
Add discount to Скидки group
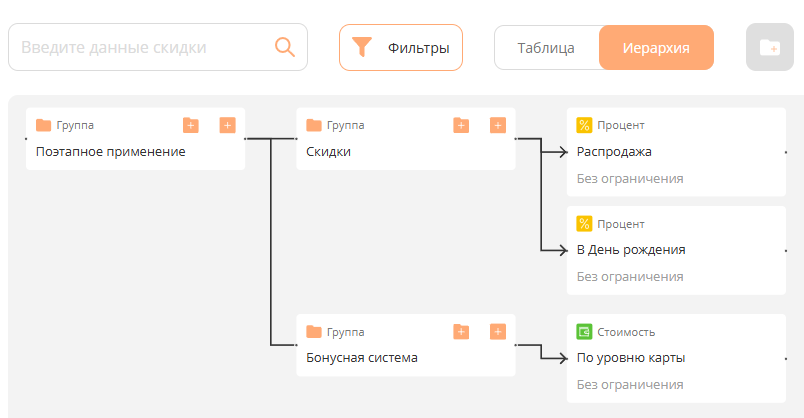498,125
